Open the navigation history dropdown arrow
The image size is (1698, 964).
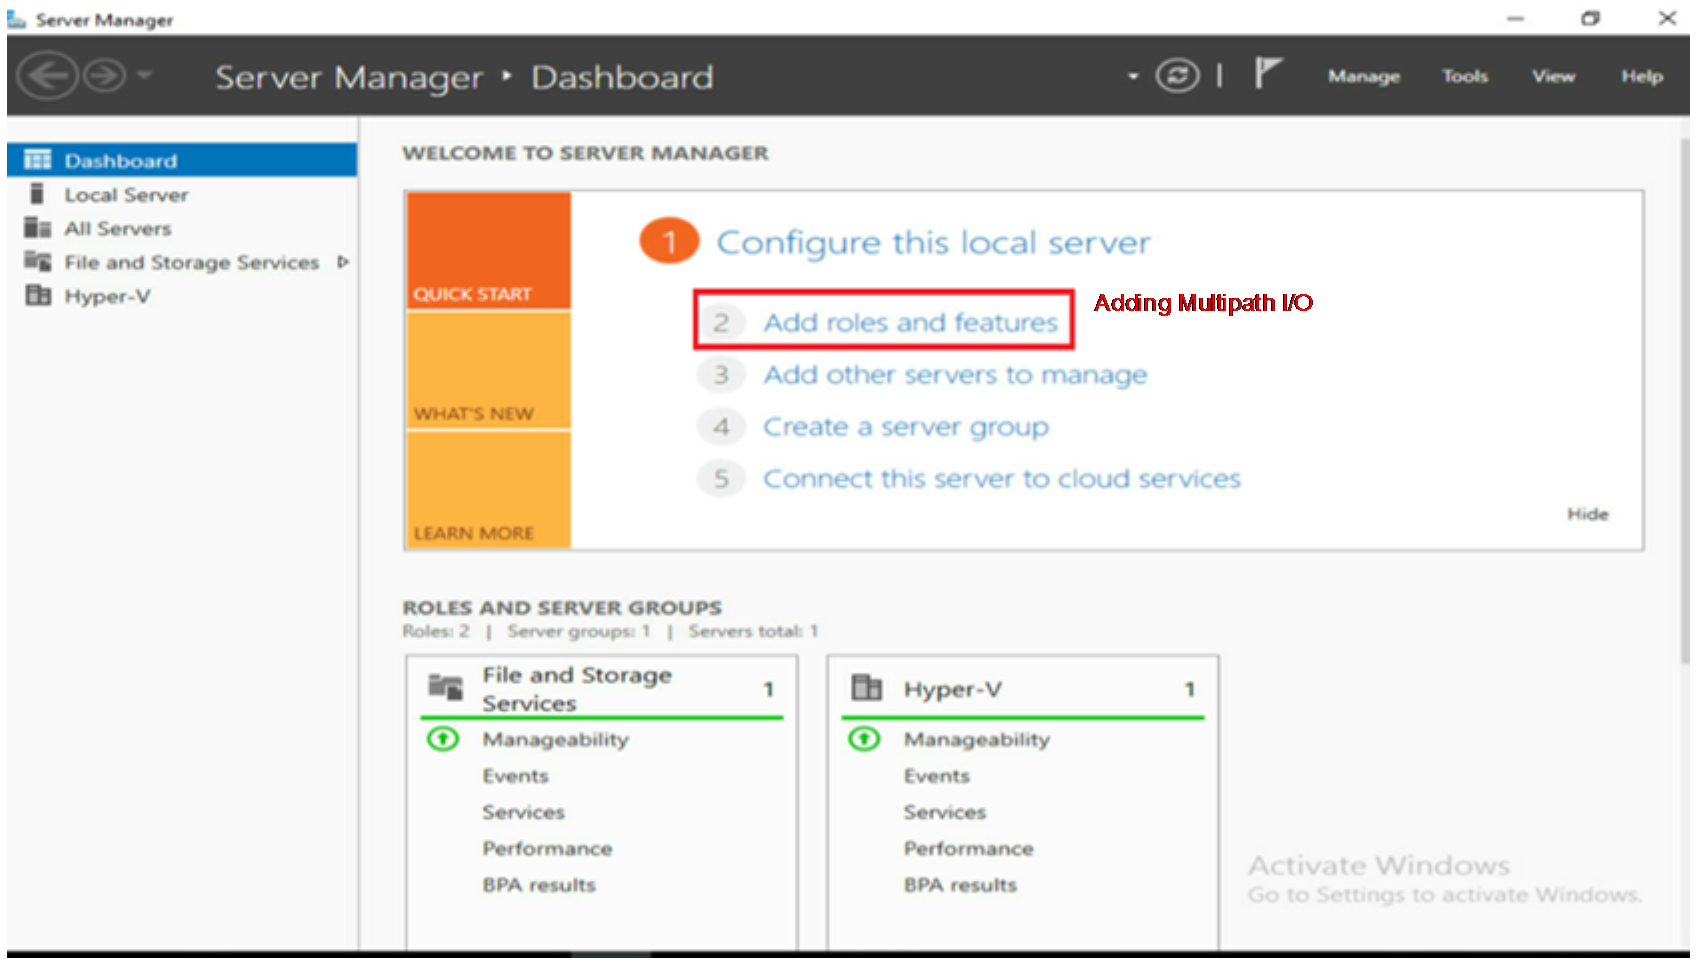145,74
